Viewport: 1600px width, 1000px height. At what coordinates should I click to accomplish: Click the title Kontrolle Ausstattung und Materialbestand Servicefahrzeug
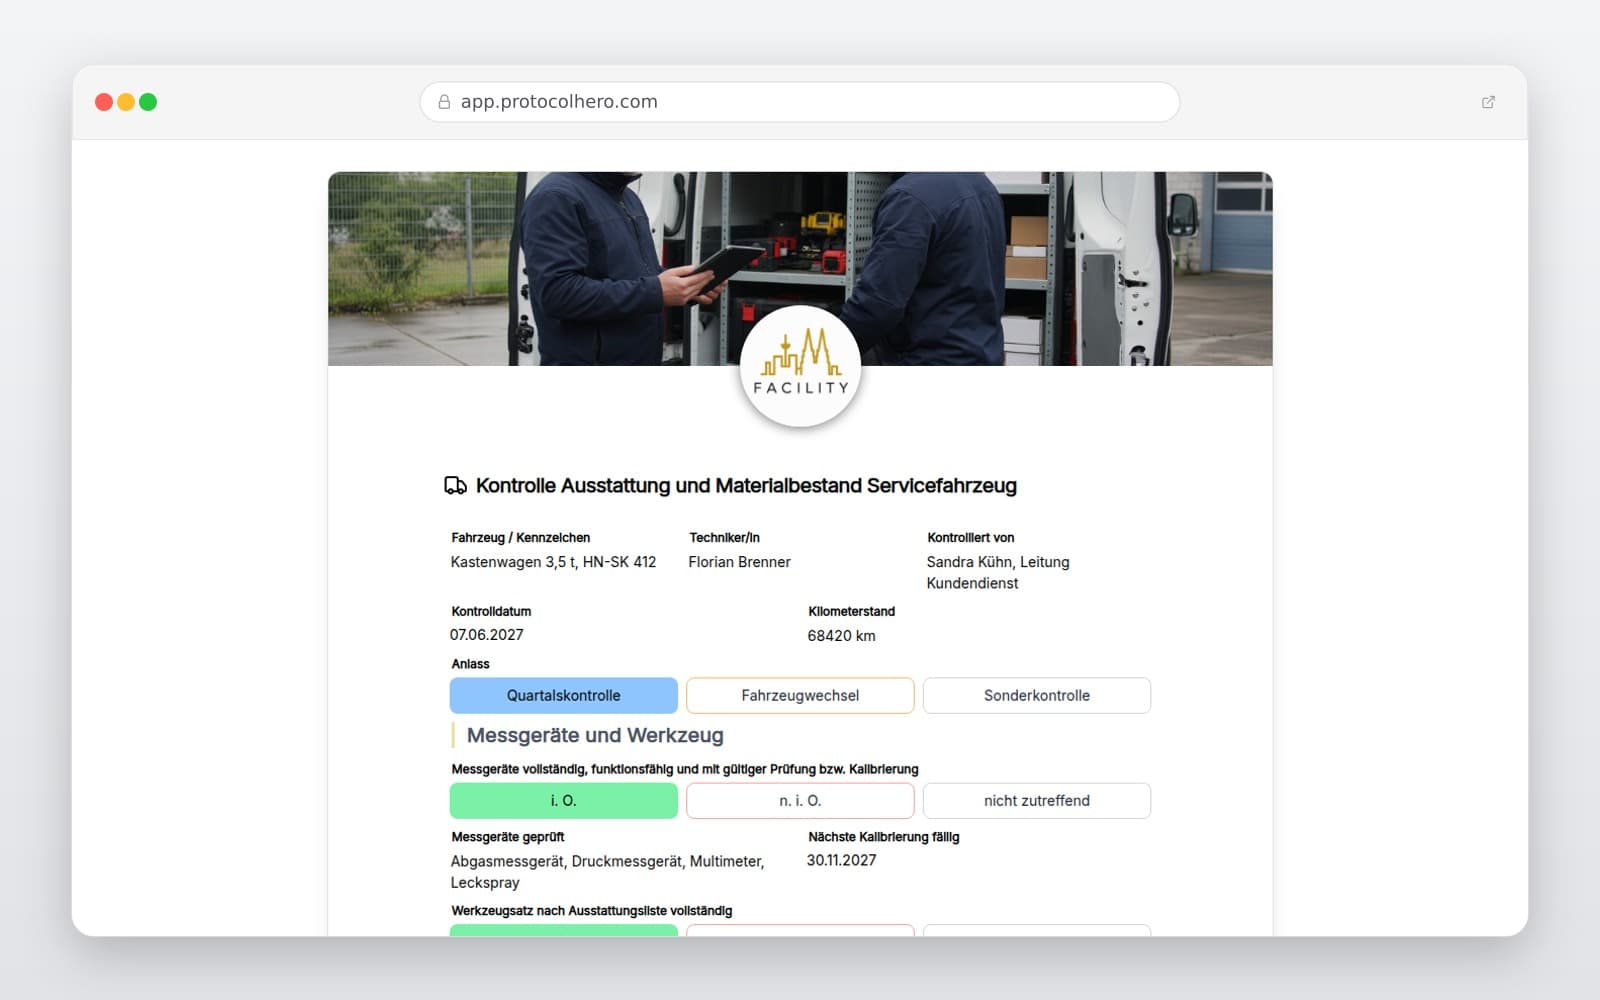click(x=746, y=486)
